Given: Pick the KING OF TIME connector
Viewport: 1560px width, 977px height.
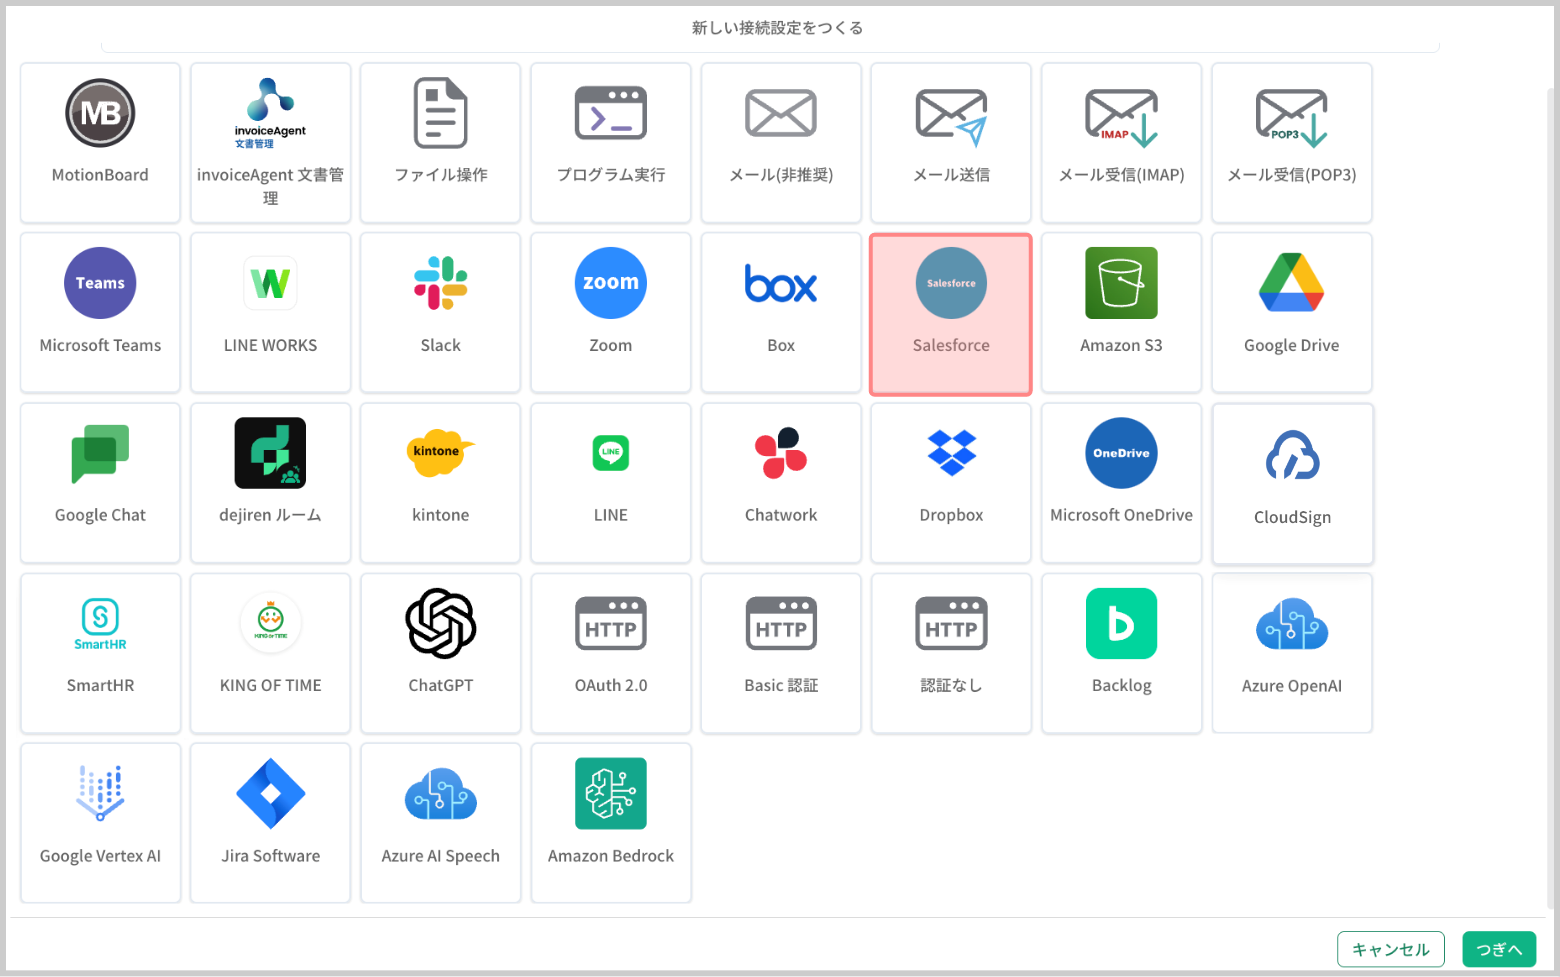Looking at the screenshot, I should coord(270,653).
